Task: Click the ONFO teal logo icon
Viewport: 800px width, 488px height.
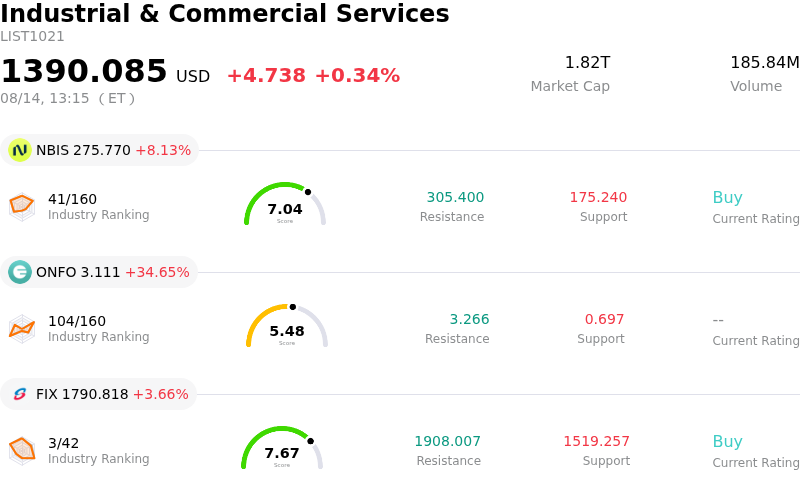Action: tap(20, 272)
